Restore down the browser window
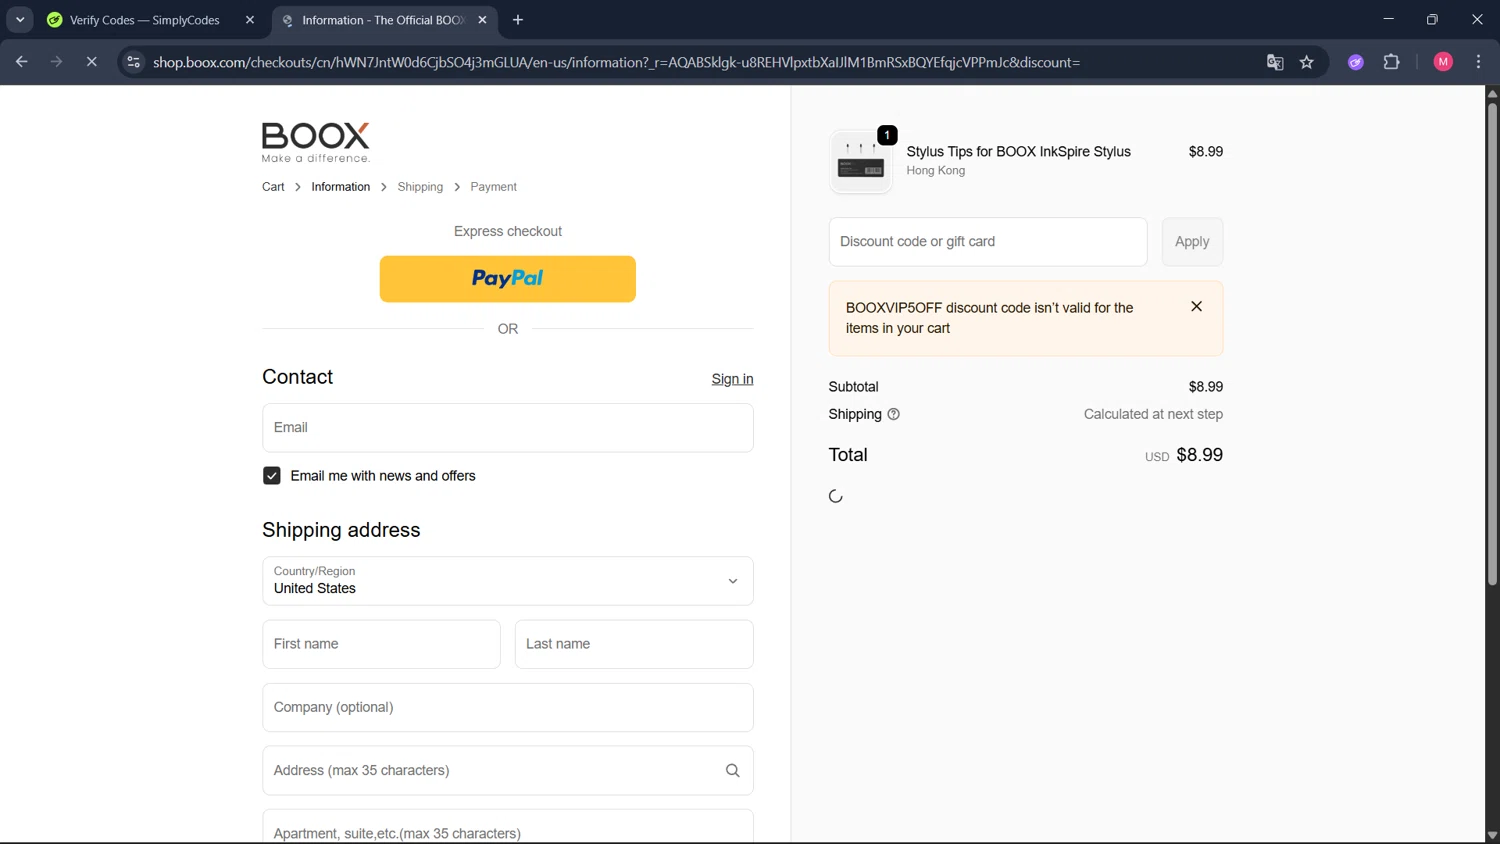This screenshot has height=844, width=1500. [1432, 19]
